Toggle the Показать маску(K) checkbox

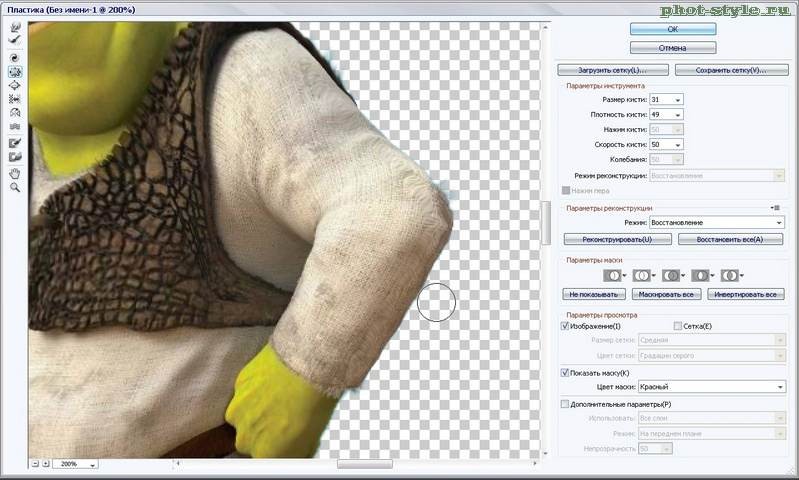[565, 372]
